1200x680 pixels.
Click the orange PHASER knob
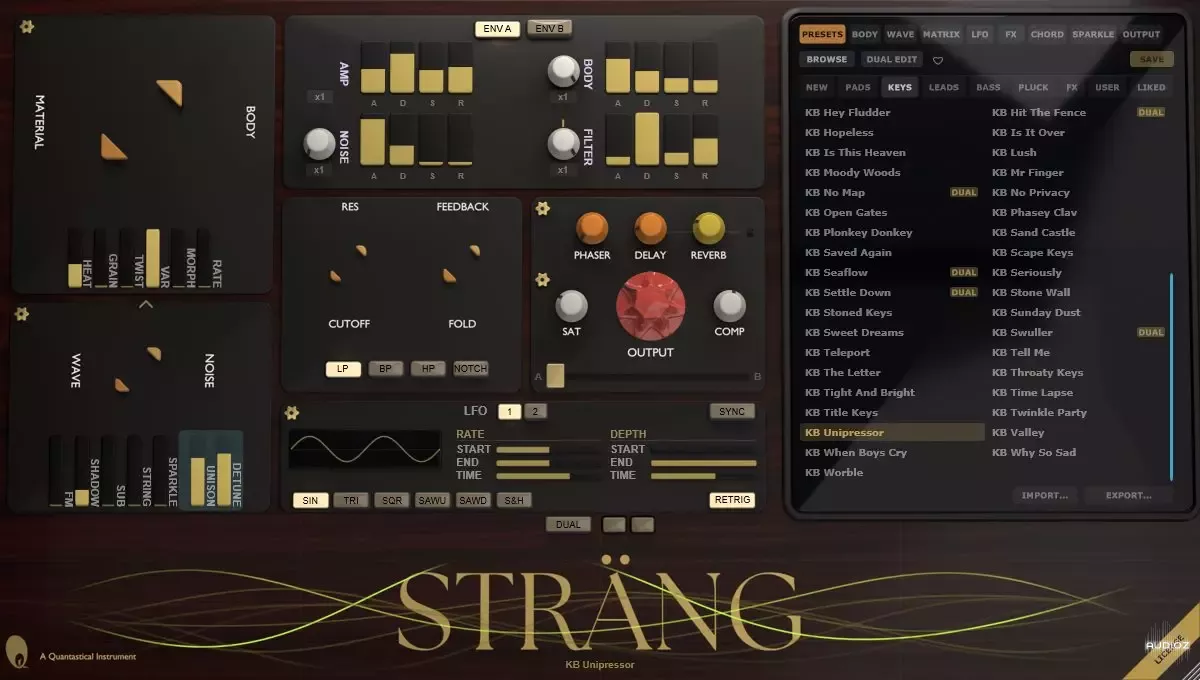592,229
